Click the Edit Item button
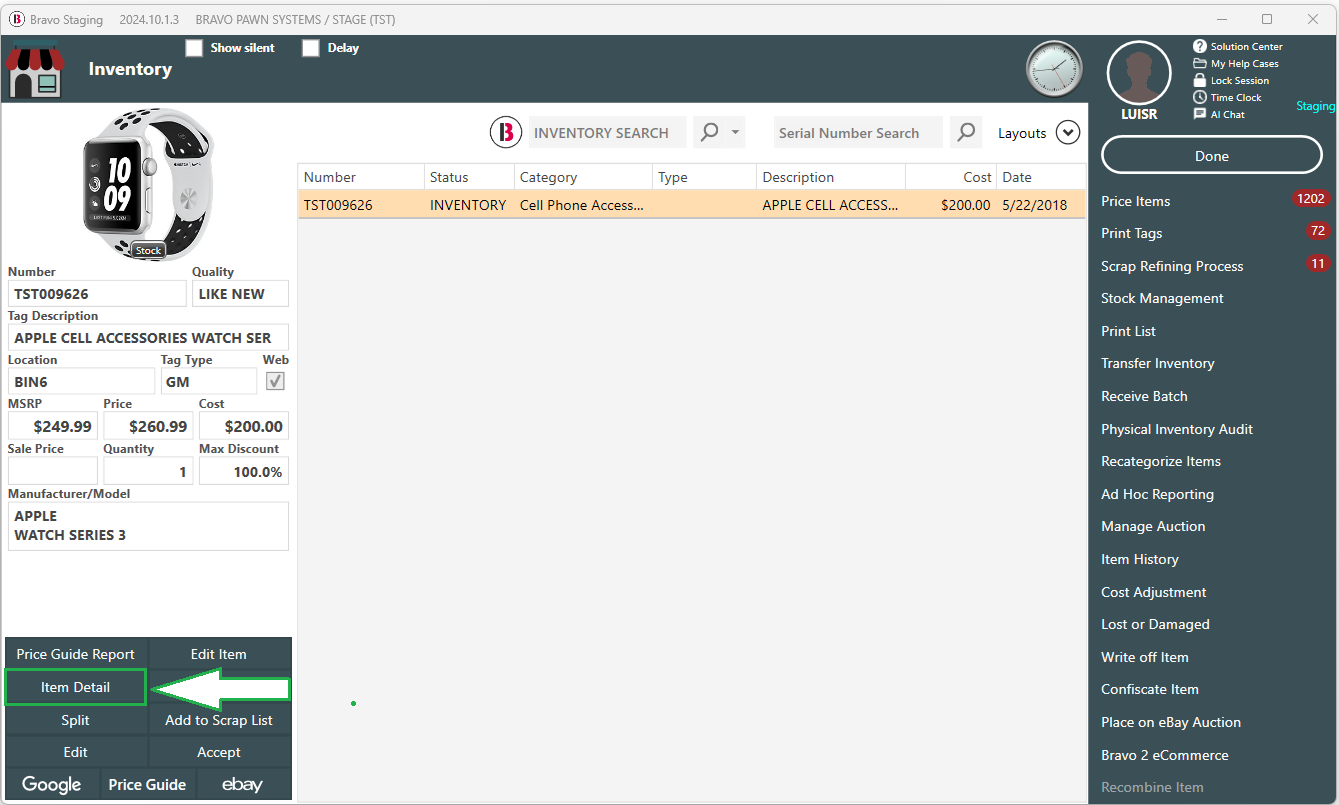The height and width of the screenshot is (805, 1339). (219, 654)
